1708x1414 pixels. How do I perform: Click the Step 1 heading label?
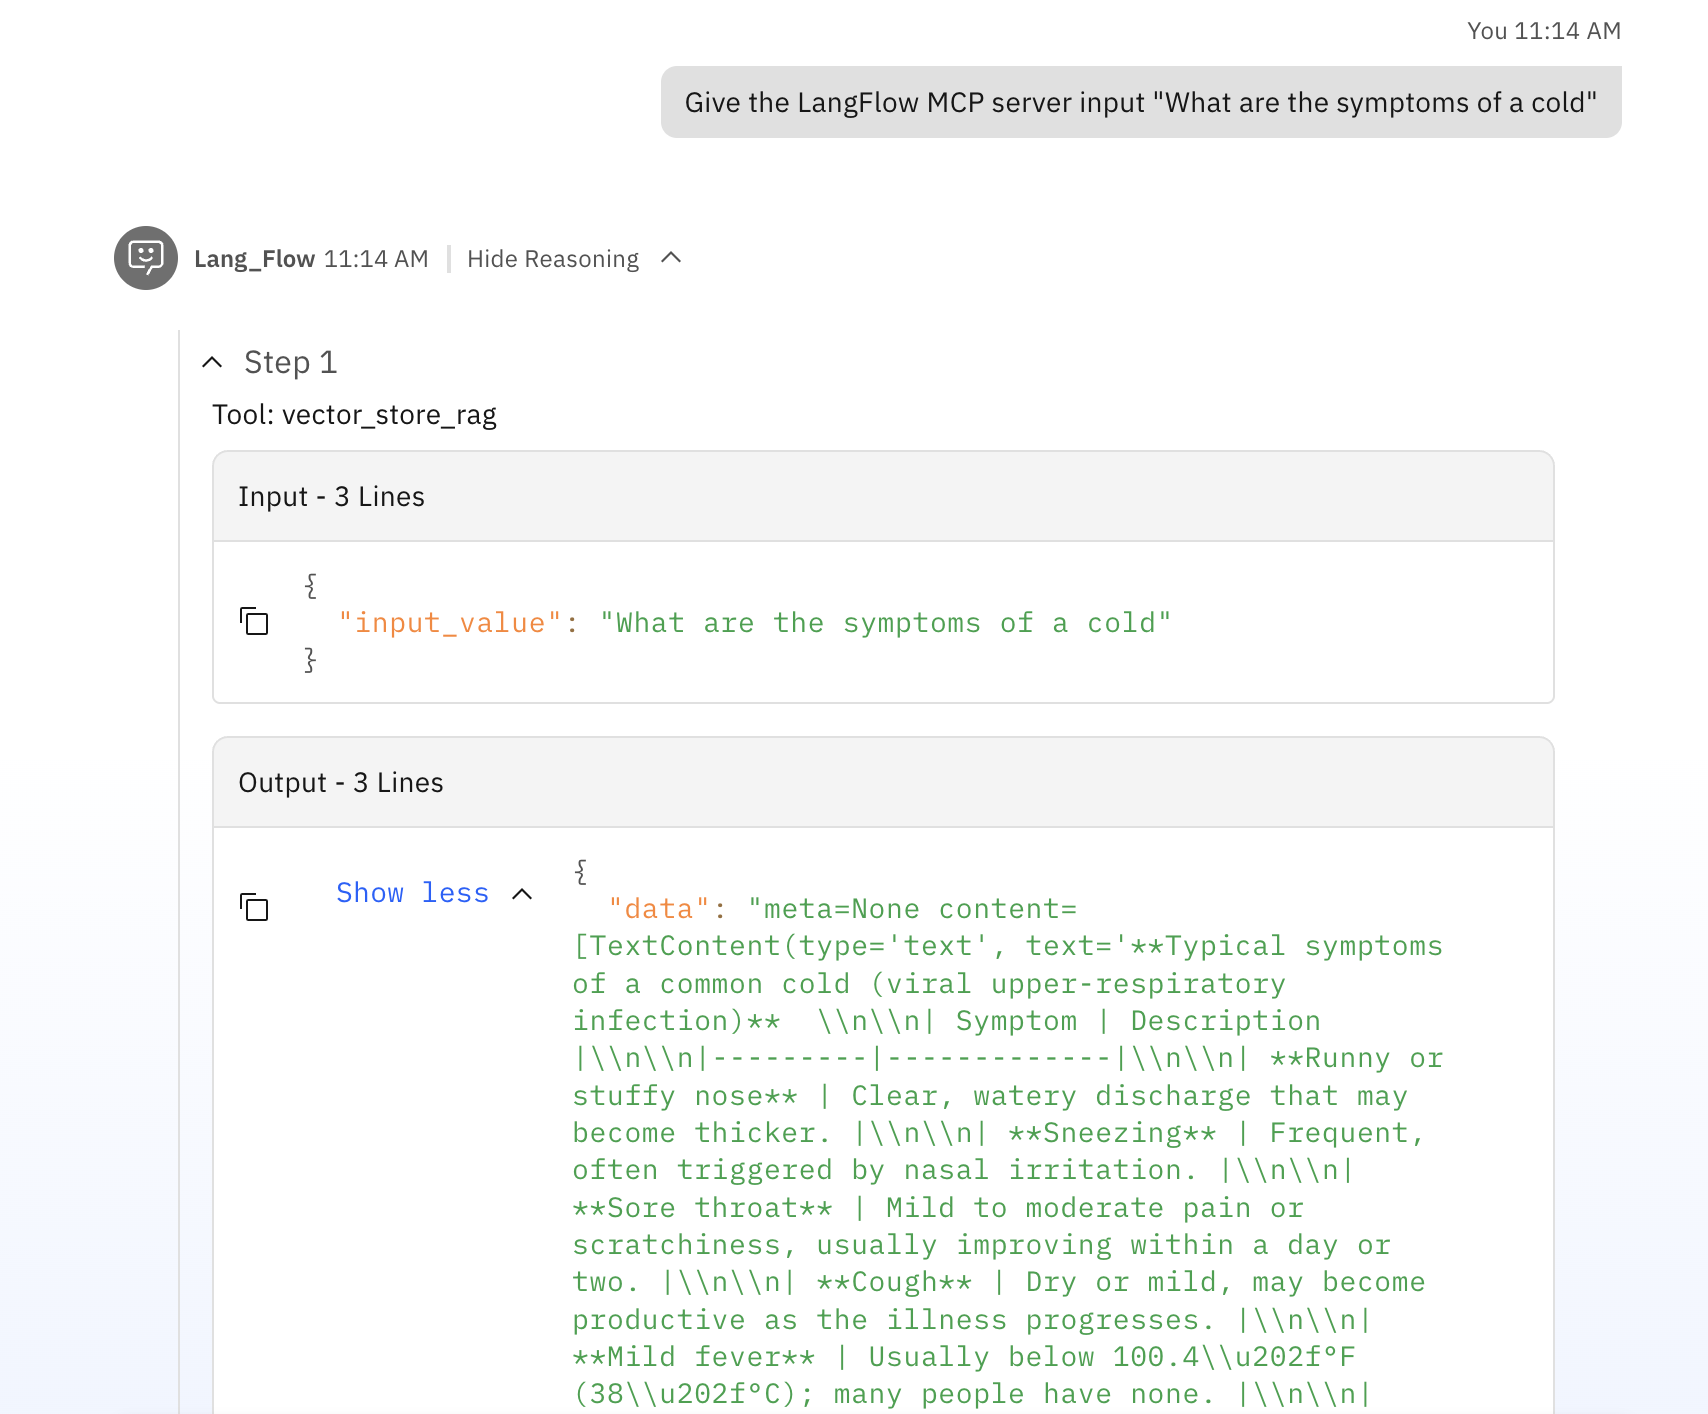click(290, 362)
